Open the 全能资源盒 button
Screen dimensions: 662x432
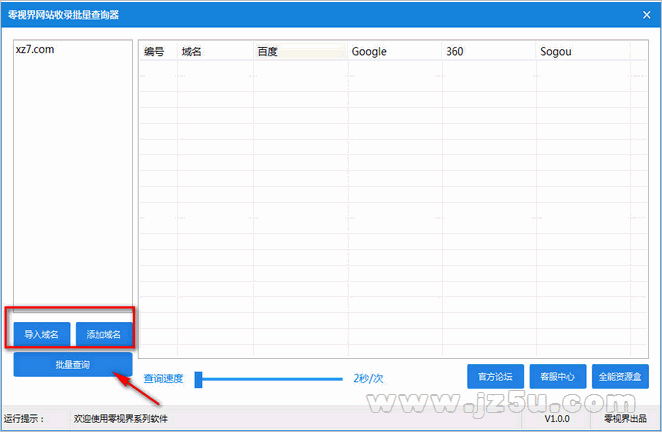(620, 376)
